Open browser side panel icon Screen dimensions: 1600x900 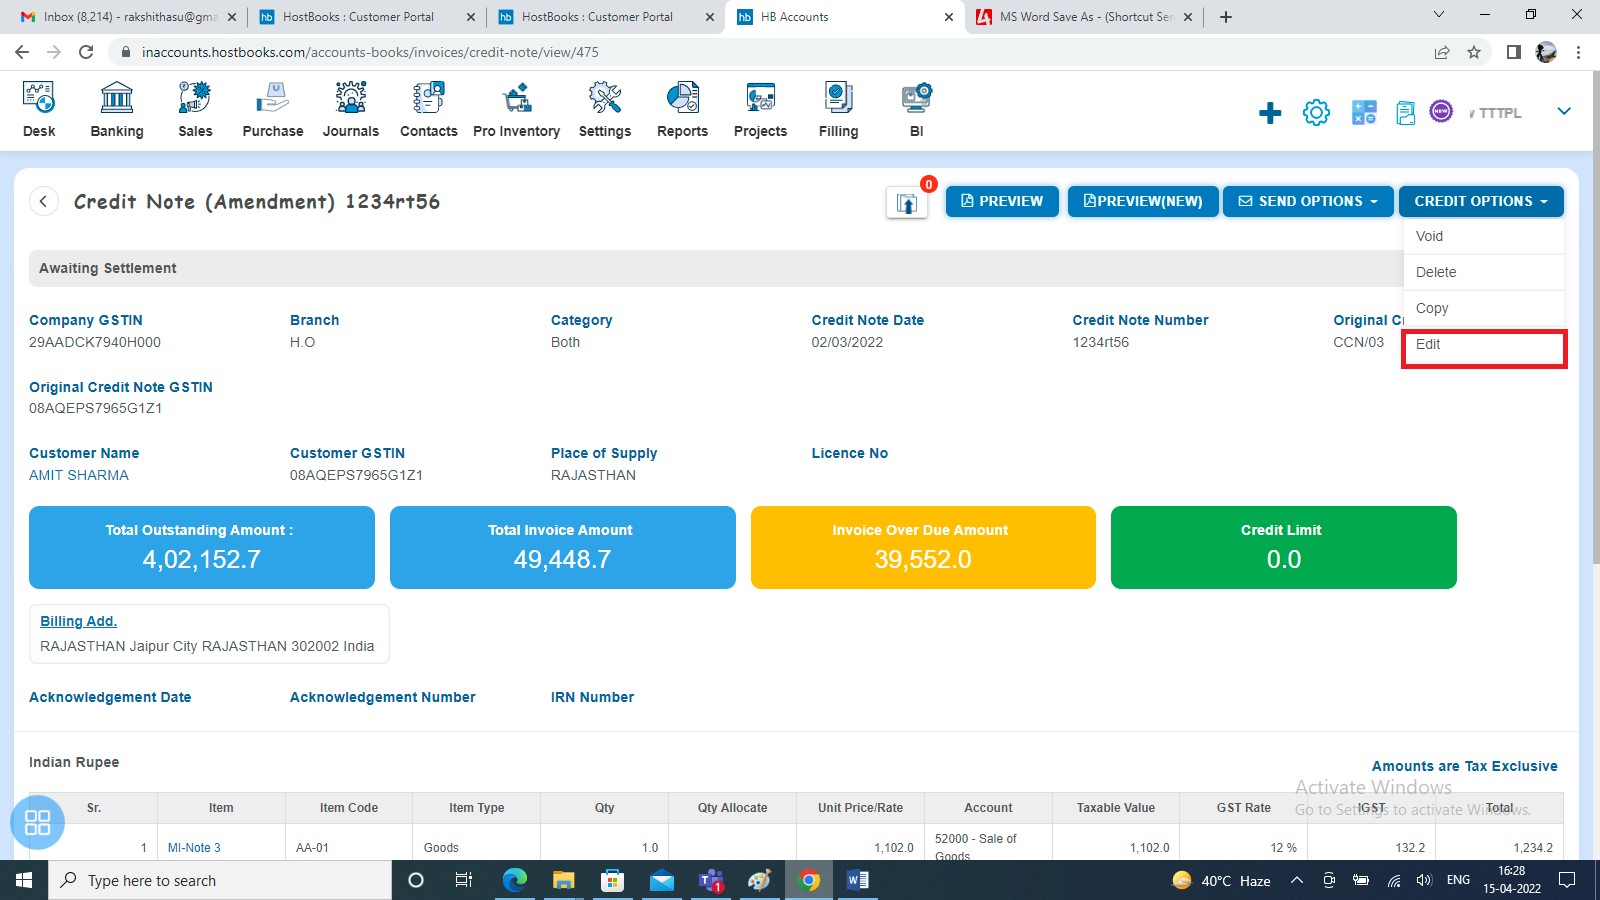point(1514,52)
